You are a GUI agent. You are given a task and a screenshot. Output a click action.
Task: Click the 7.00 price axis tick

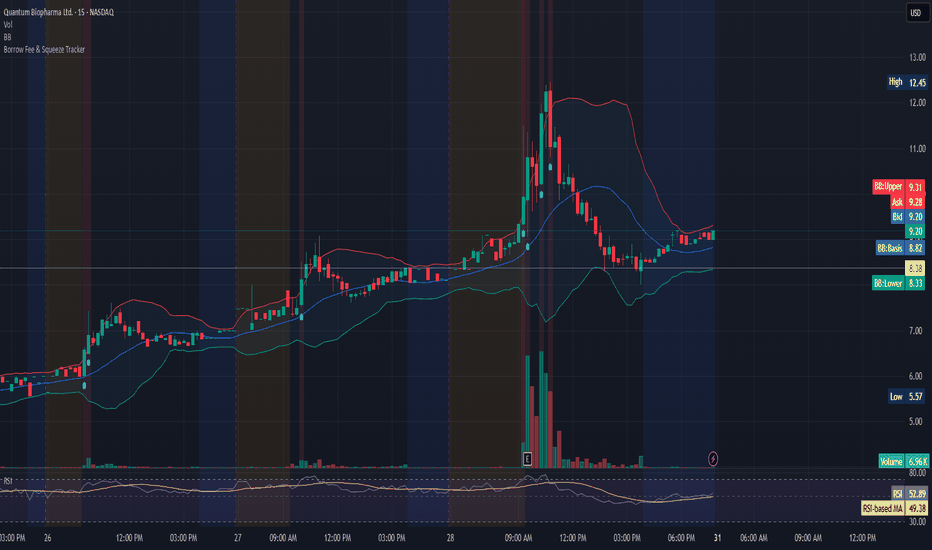pos(917,331)
